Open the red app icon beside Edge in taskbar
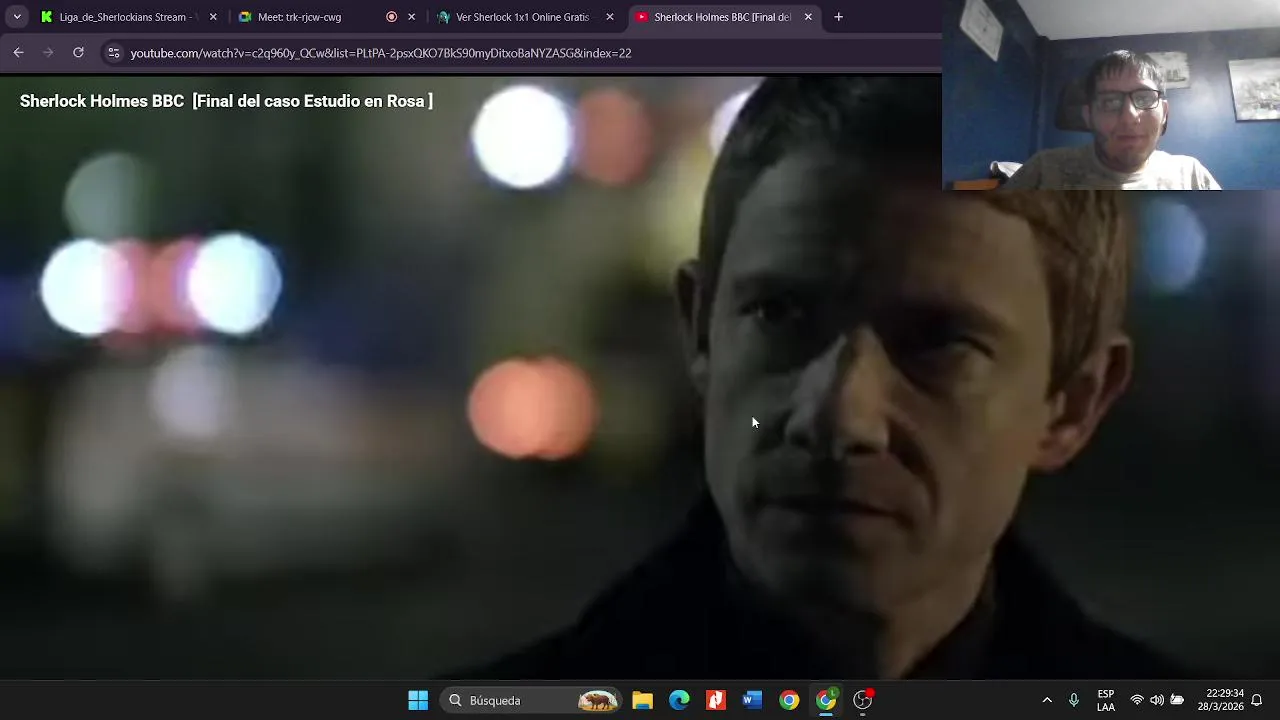Screen dimensions: 1280x720 coord(716,700)
